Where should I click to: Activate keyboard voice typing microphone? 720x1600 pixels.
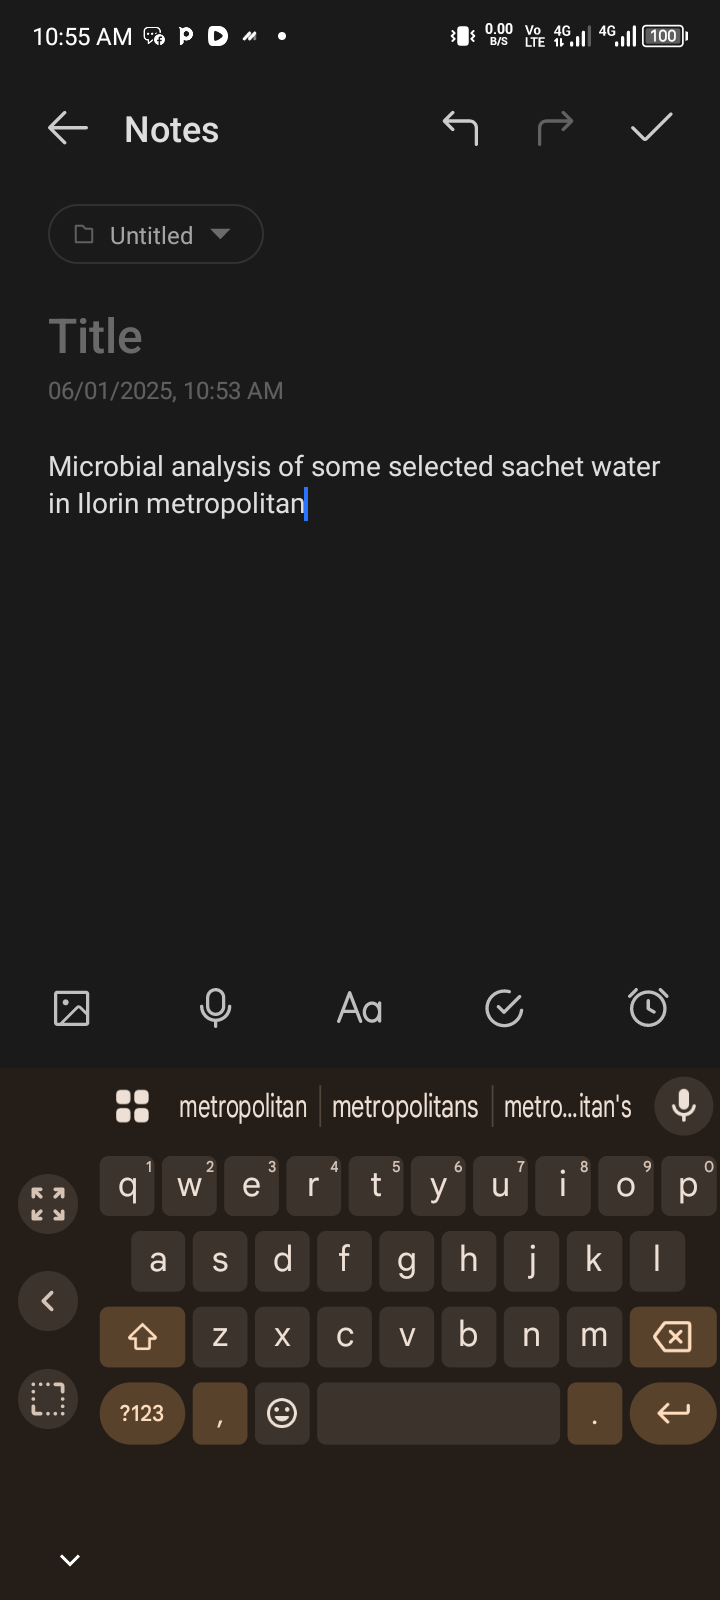[x=684, y=1106]
